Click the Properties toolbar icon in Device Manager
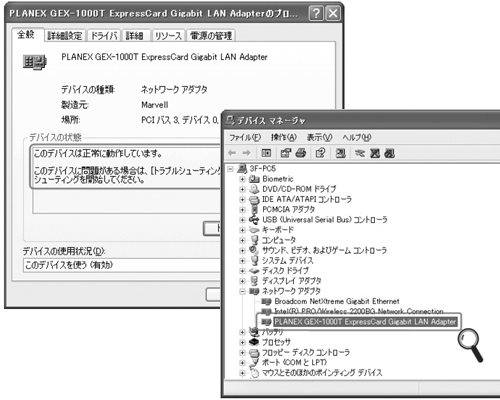The image size is (500, 400). pyautogui.click(x=286, y=153)
